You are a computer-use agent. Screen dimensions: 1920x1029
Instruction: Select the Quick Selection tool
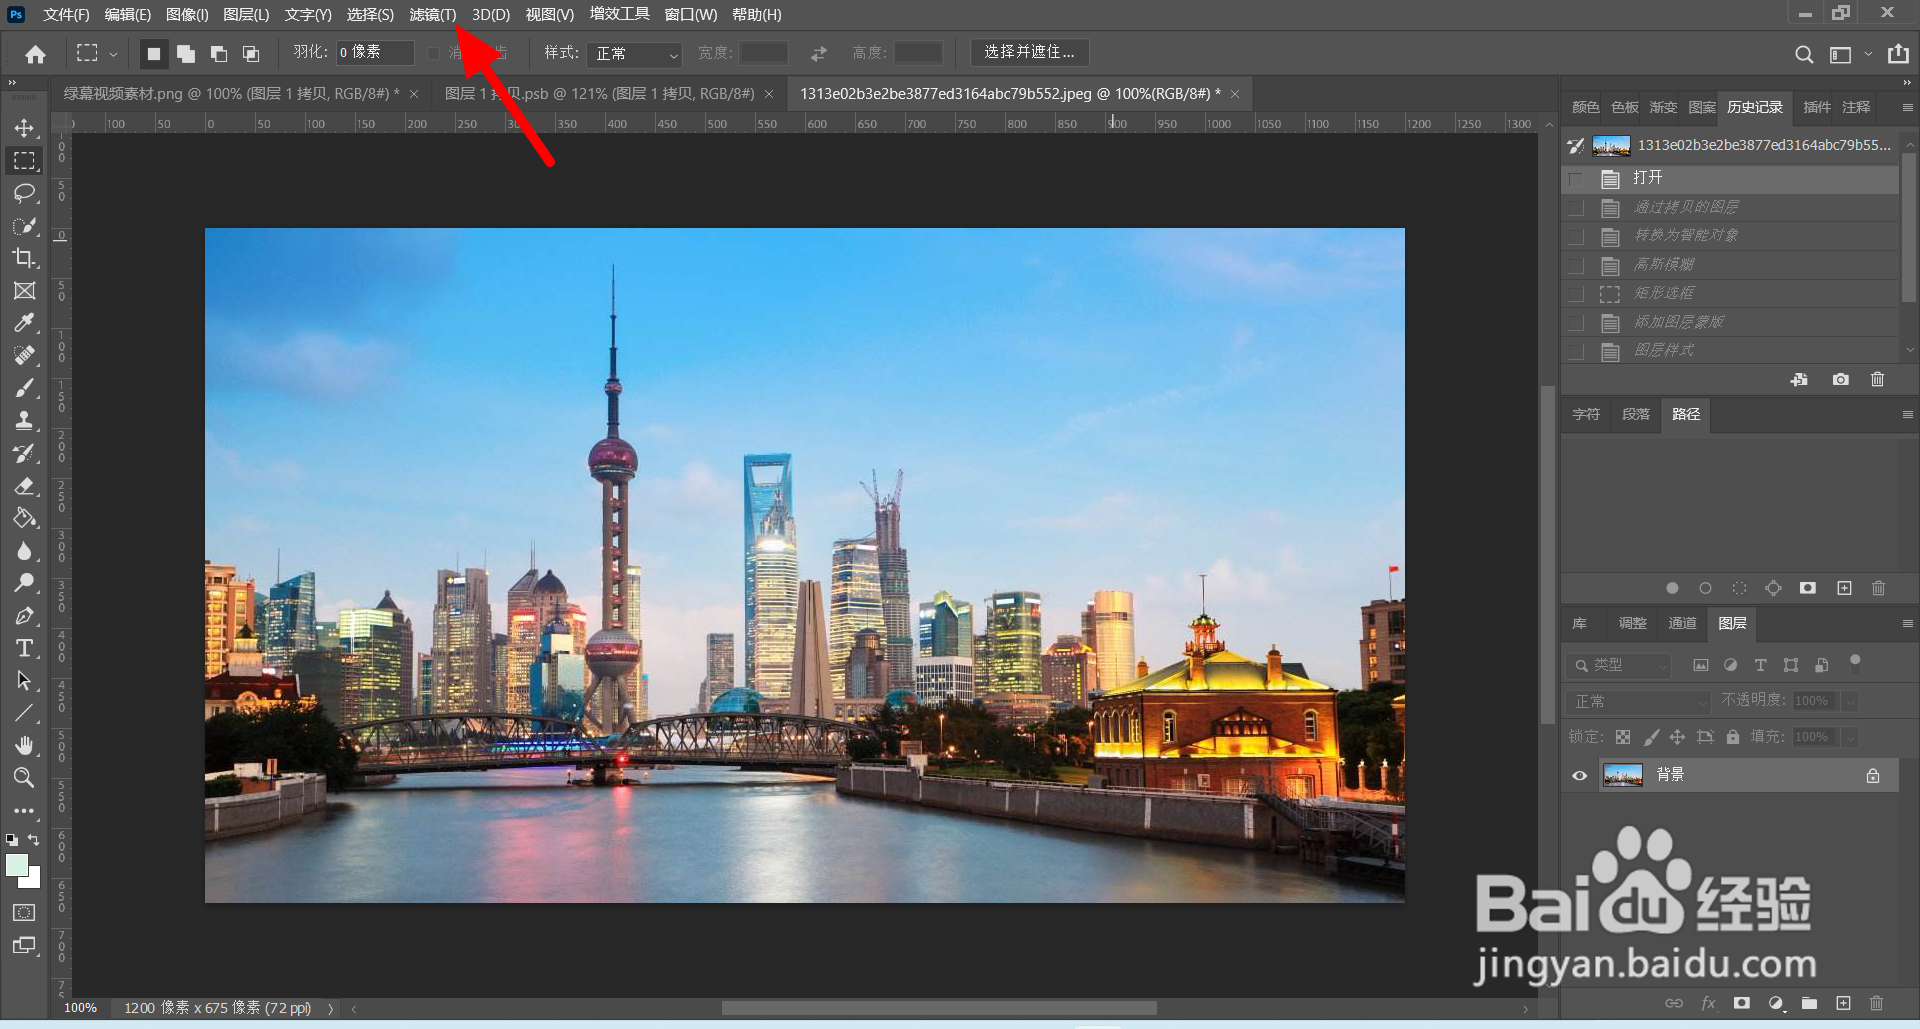coord(25,226)
